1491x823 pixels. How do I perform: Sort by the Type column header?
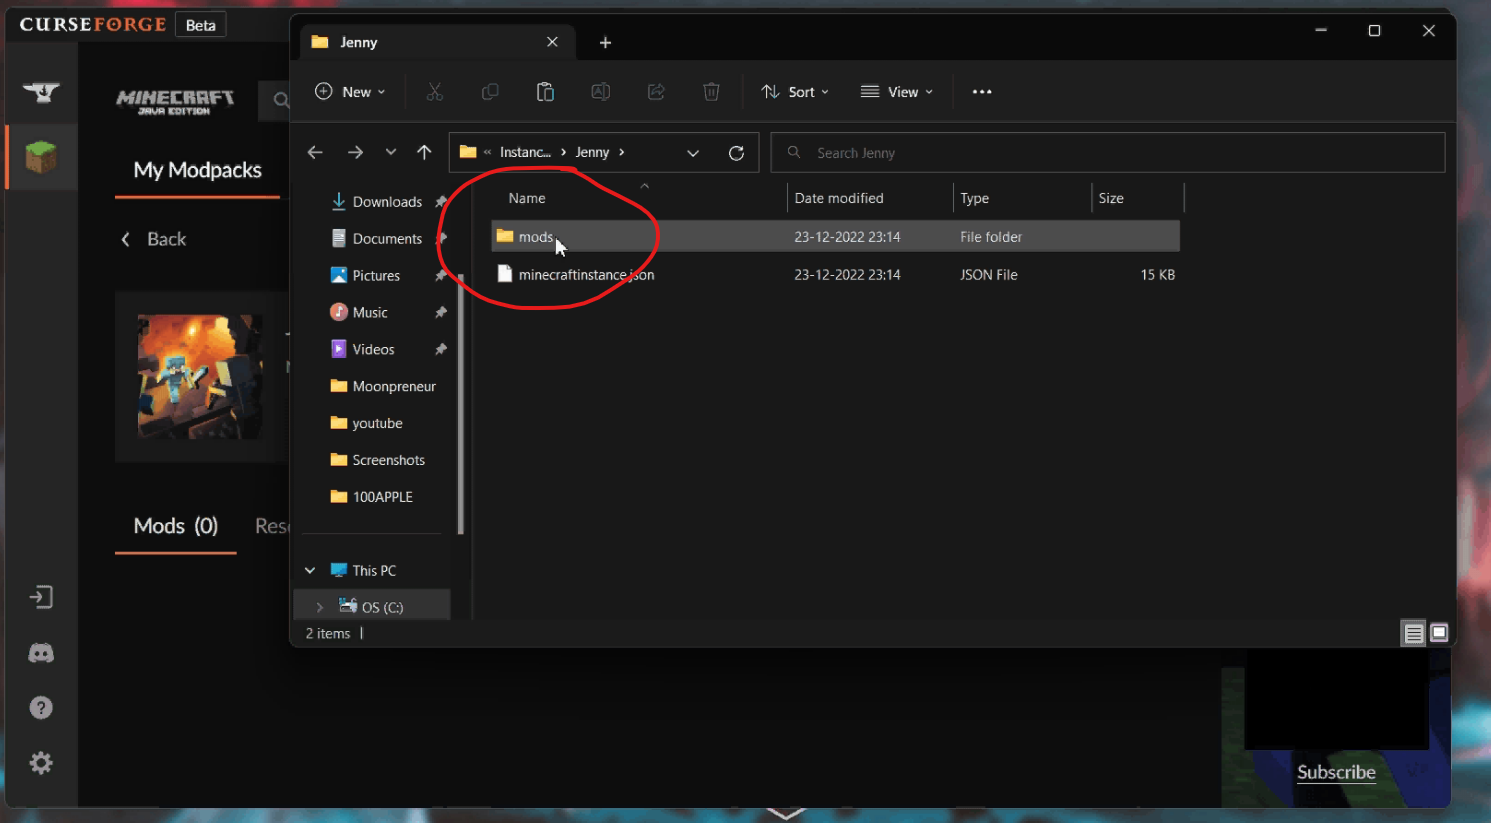point(974,198)
